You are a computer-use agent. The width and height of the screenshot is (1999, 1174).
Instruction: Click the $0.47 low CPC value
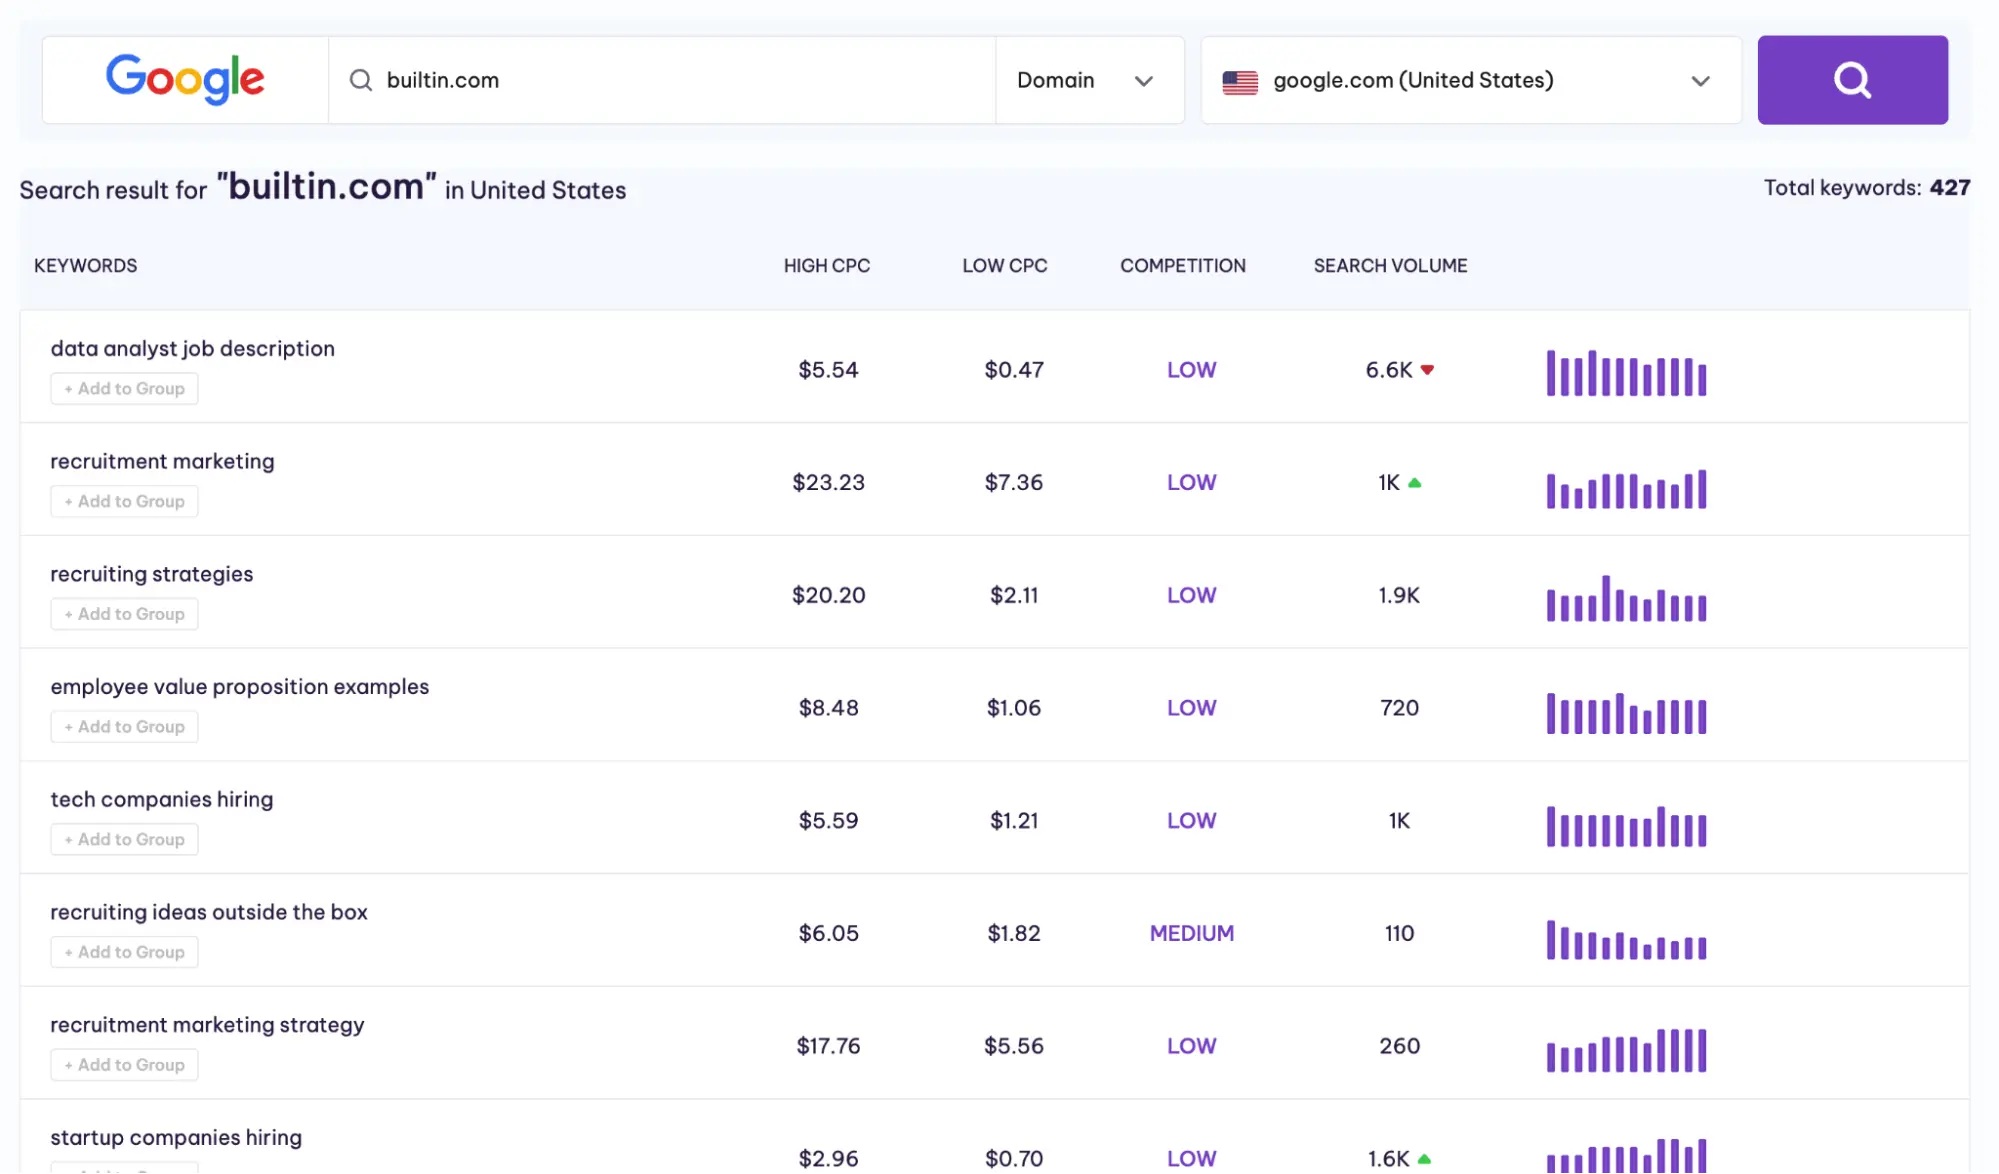1013,370
